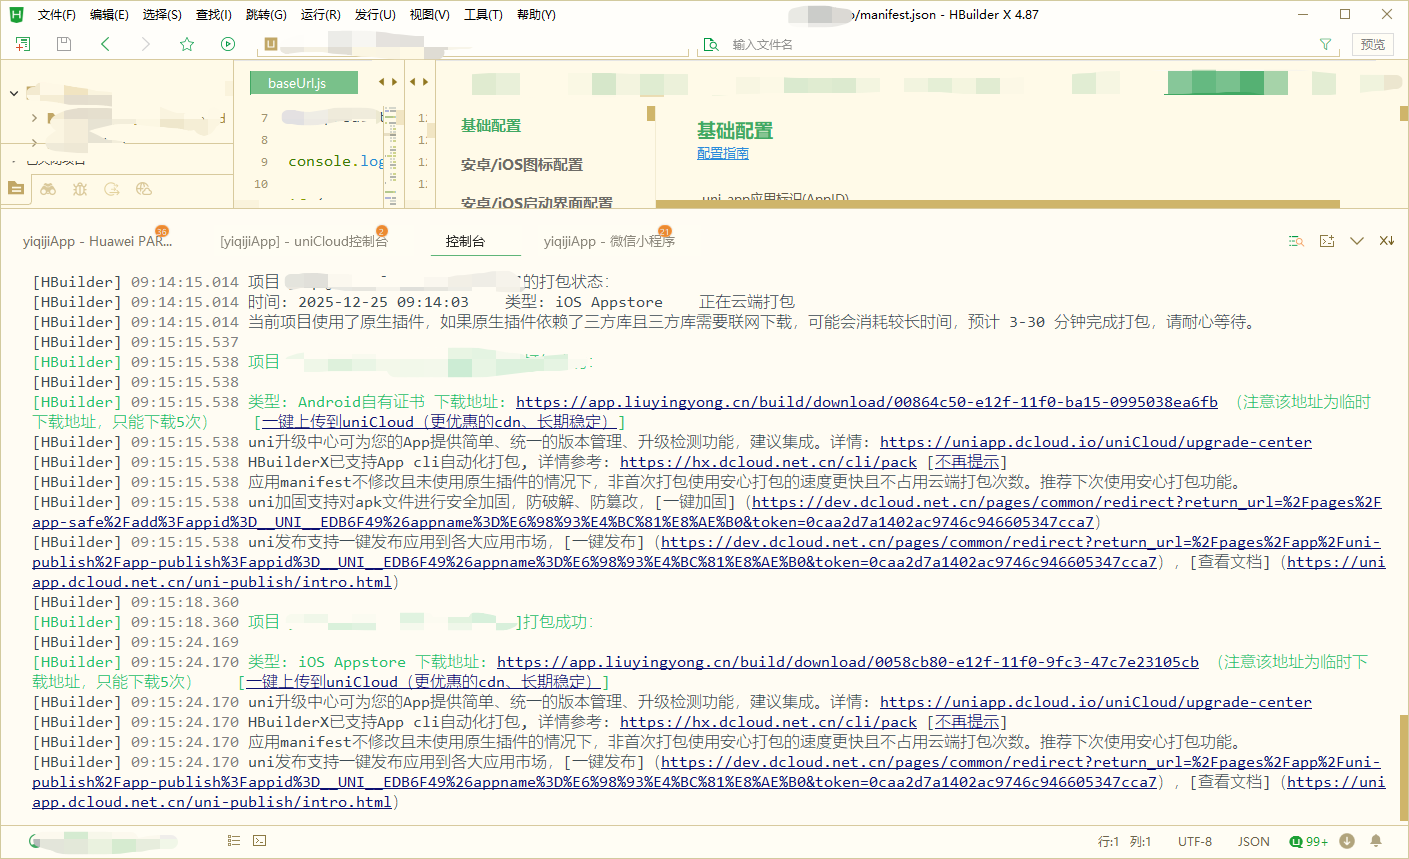Toggle console log search icon
The image size is (1409, 859).
pos(1296,241)
